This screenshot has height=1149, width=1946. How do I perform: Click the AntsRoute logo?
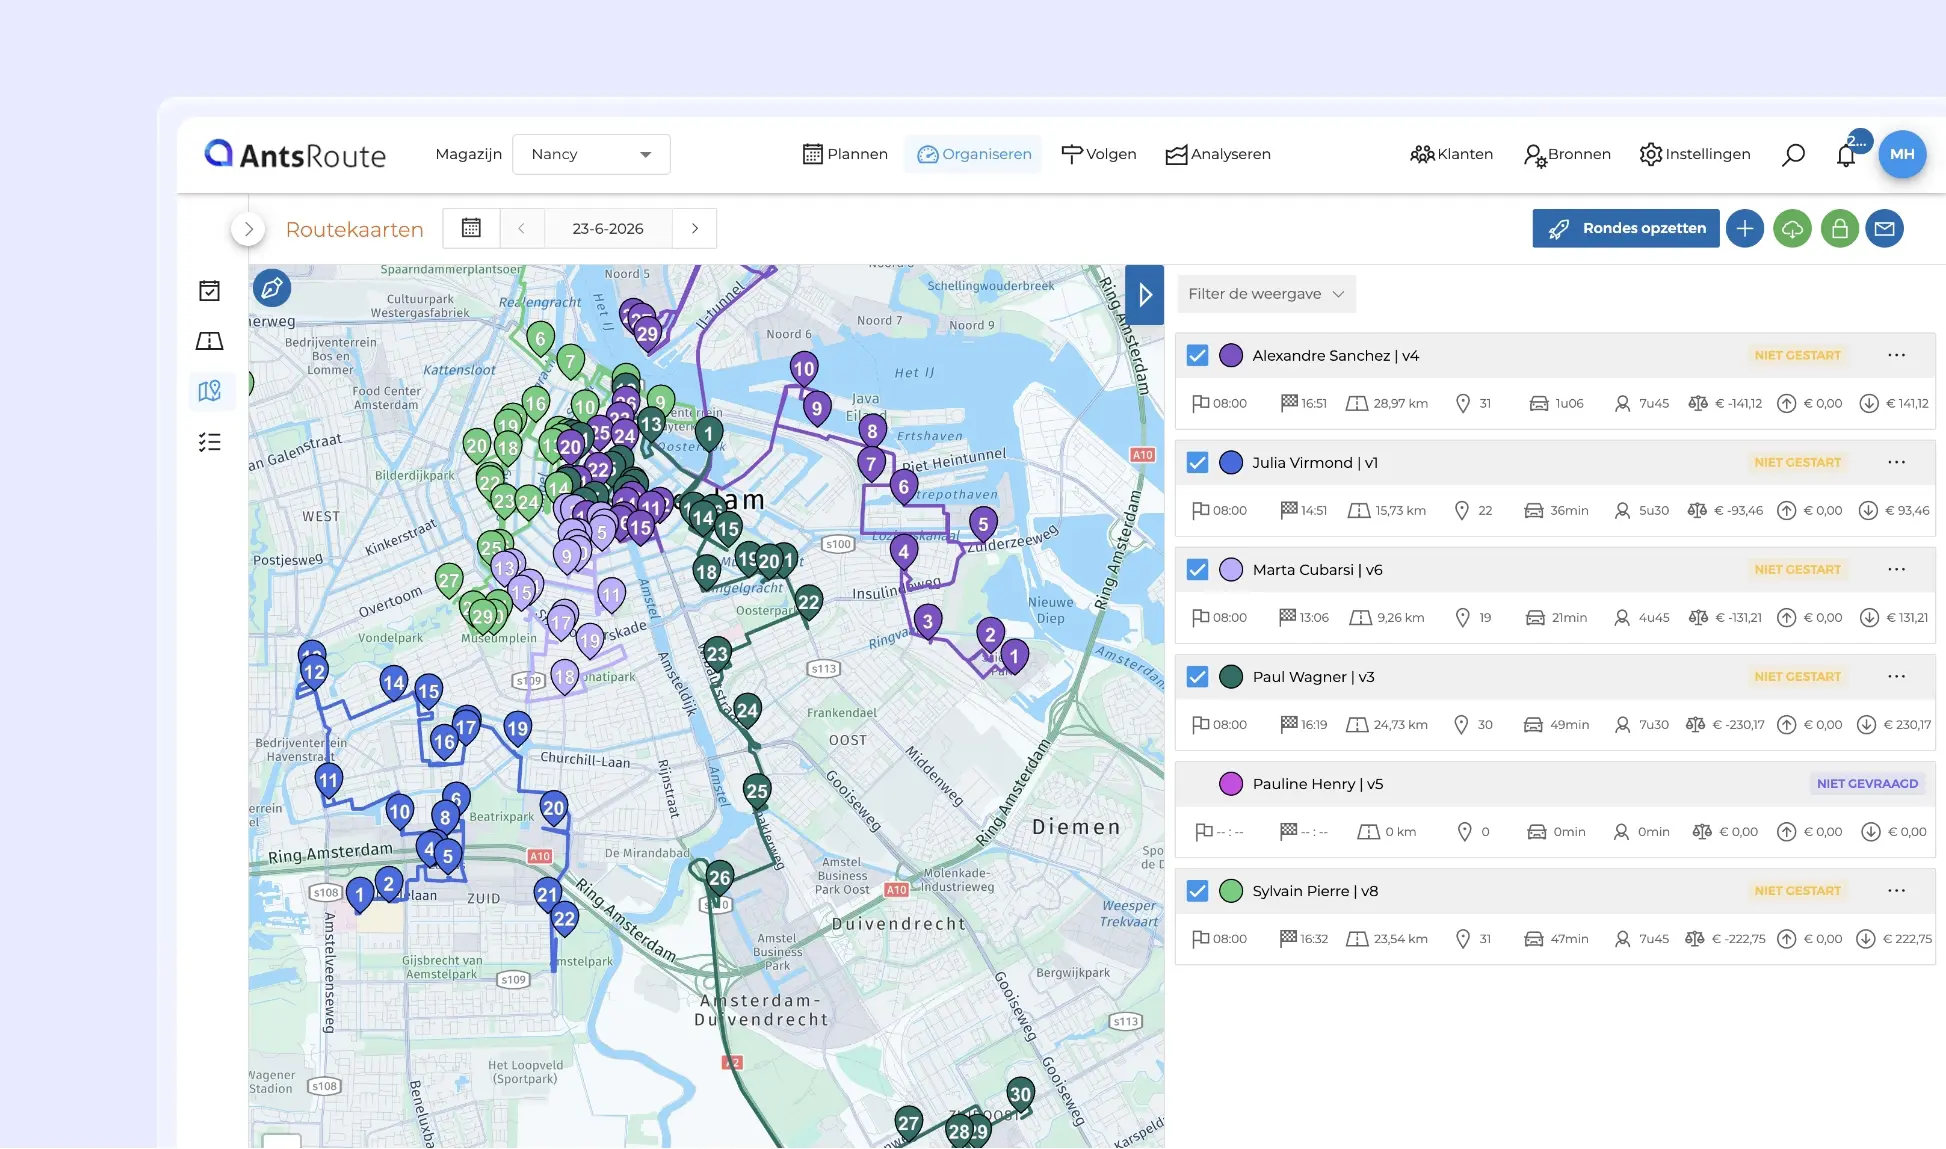tap(295, 155)
